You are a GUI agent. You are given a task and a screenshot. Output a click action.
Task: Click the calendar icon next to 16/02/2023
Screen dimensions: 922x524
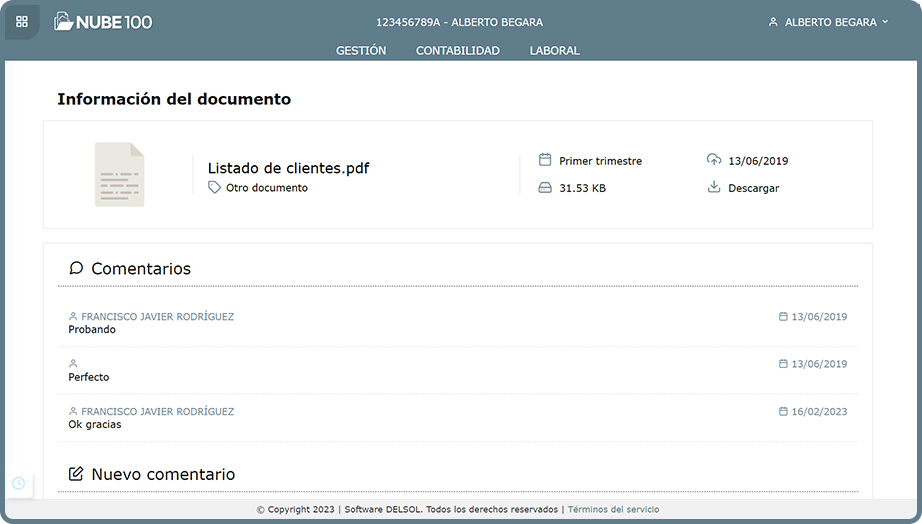point(783,411)
